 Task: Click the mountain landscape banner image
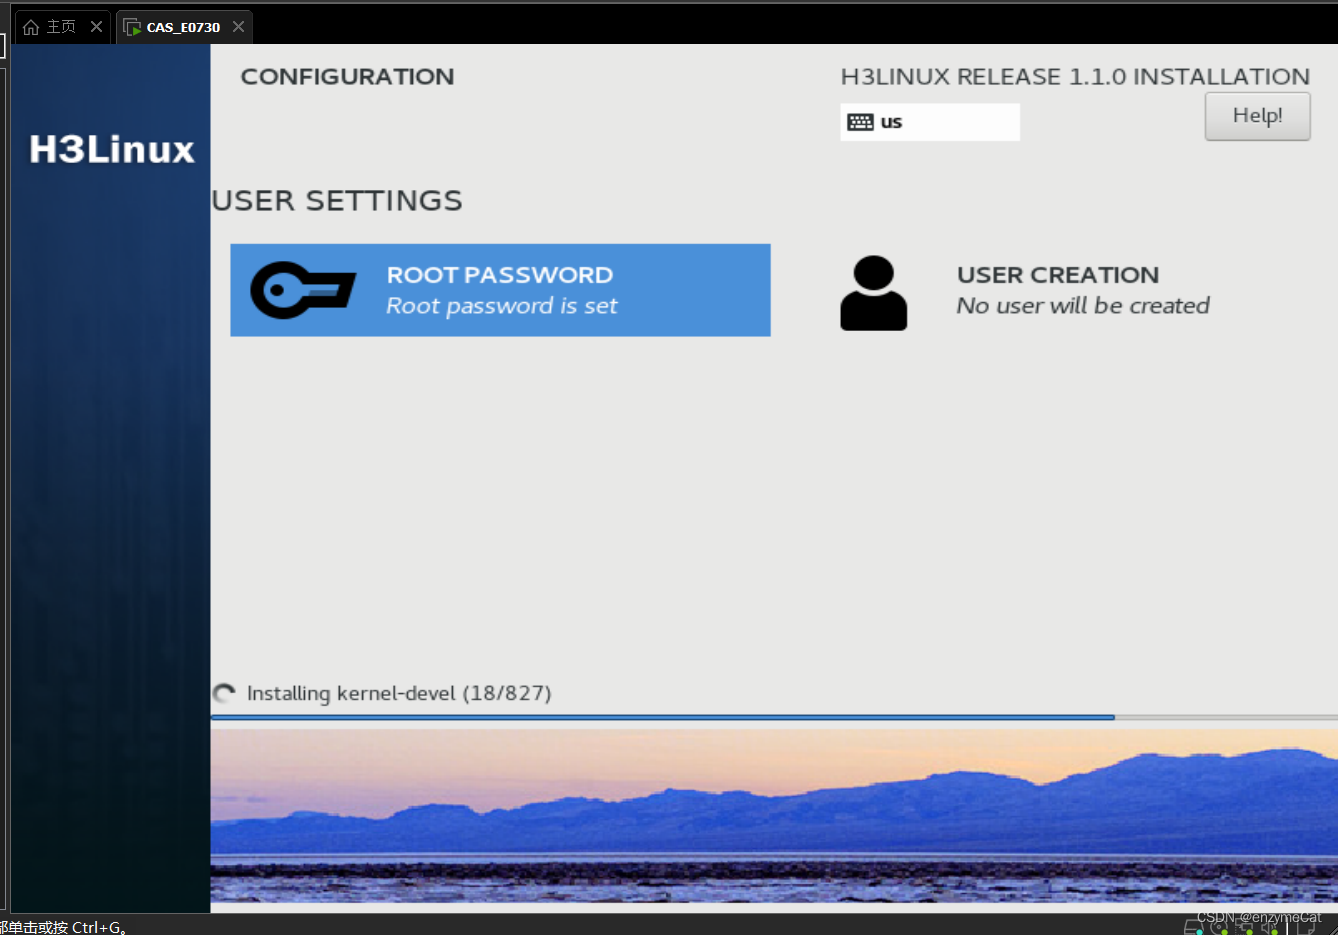(774, 816)
